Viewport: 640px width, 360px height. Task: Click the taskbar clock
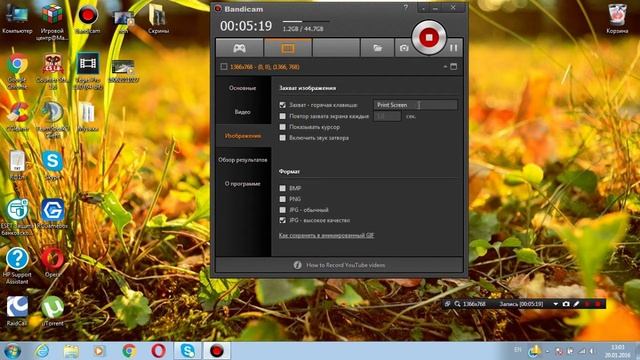click(618, 351)
